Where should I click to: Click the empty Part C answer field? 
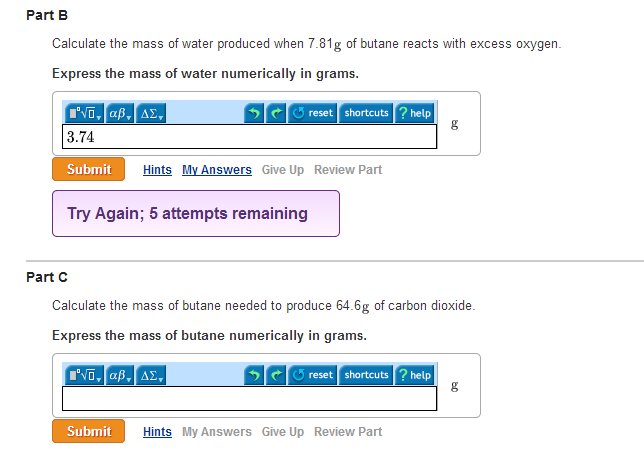249,399
